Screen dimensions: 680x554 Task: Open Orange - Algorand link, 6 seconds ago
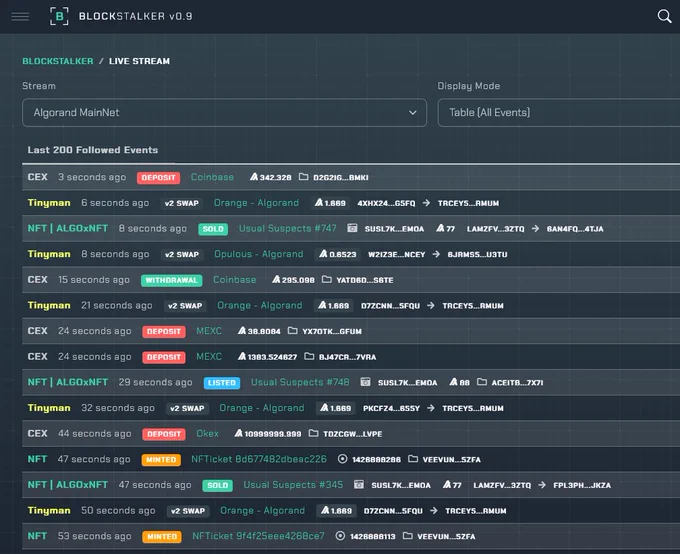(x=256, y=203)
